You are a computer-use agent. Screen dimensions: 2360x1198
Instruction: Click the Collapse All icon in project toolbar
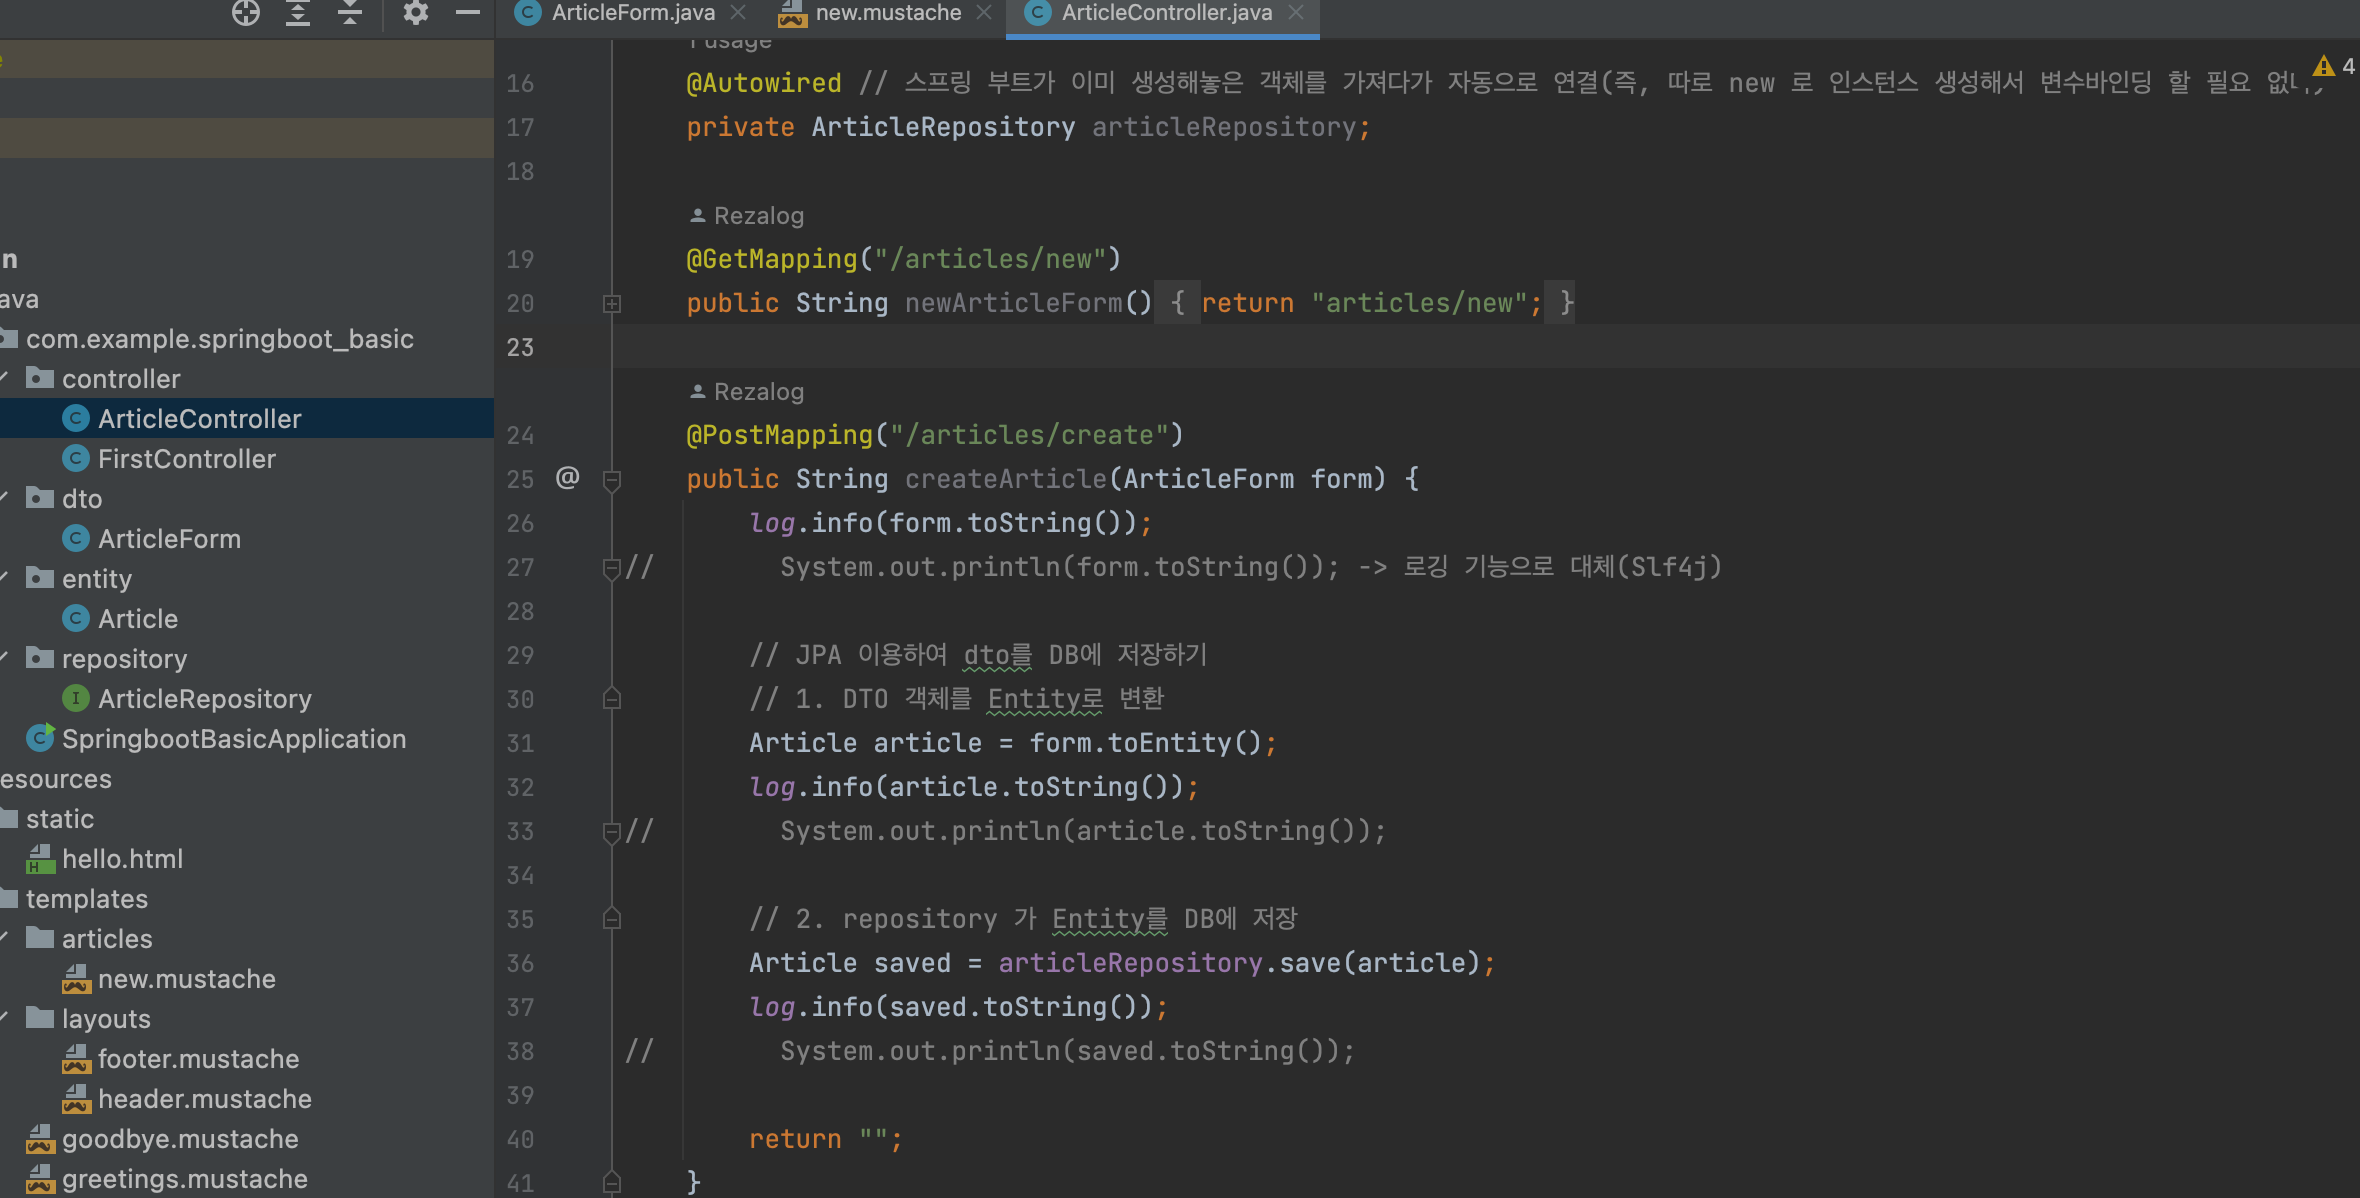point(349,12)
